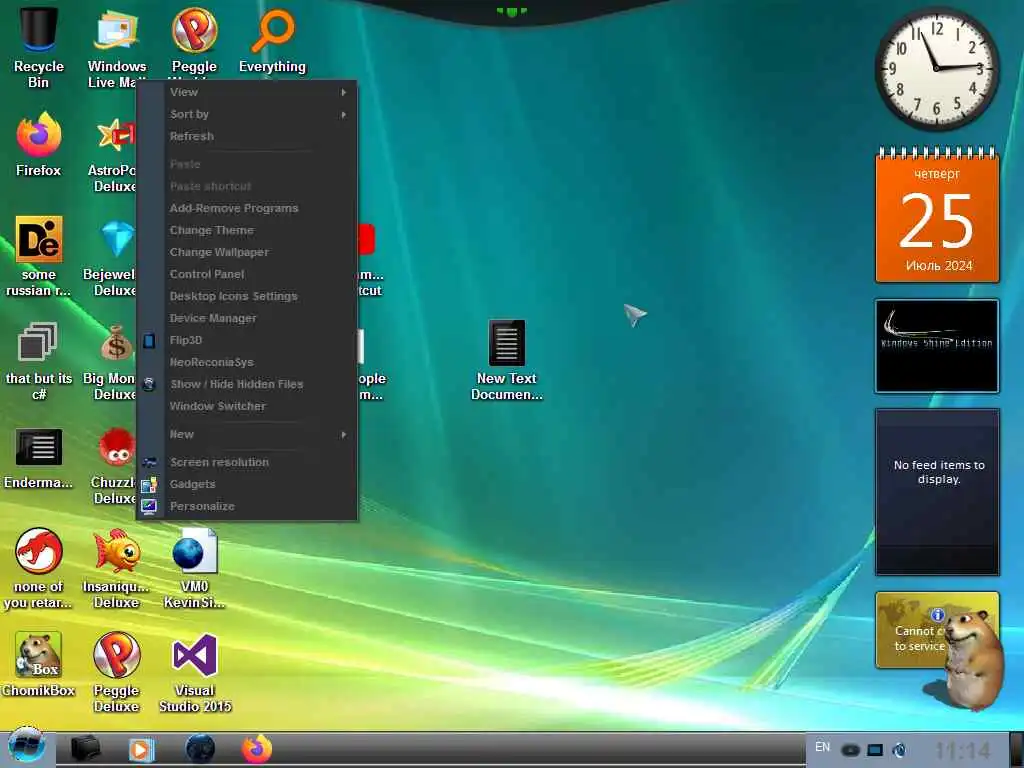Click the Windows Shine Edition gadget

coord(937,346)
